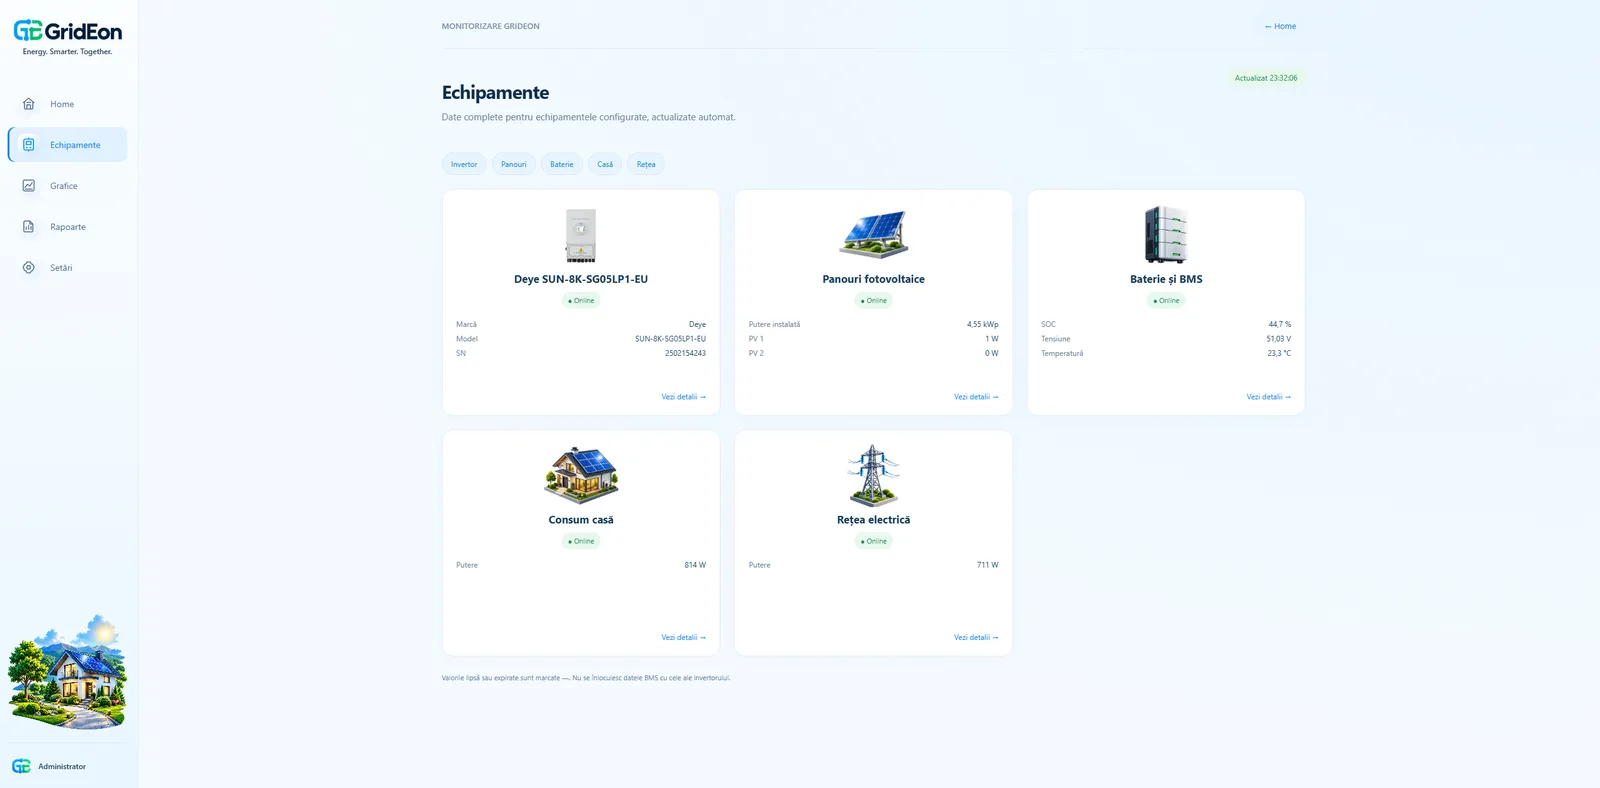The width and height of the screenshot is (1600, 788).
Task: Choose the Casă filter chip
Action: (605, 164)
